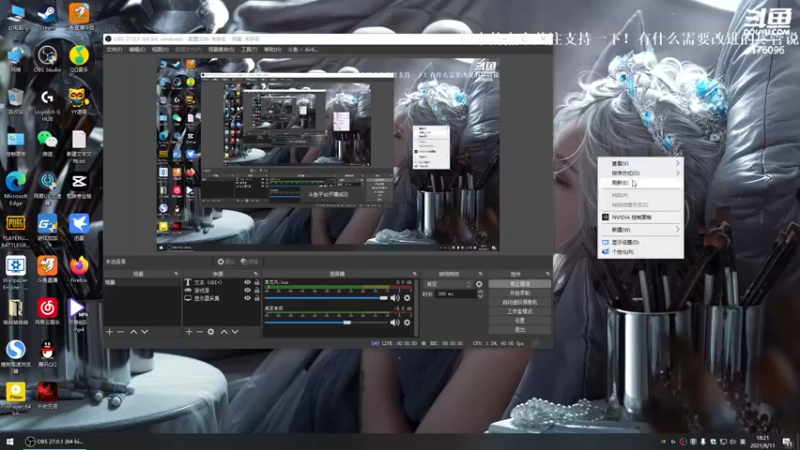Open QQ Music desktop icon
This screenshot has width=800, height=450.
point(79,58)
